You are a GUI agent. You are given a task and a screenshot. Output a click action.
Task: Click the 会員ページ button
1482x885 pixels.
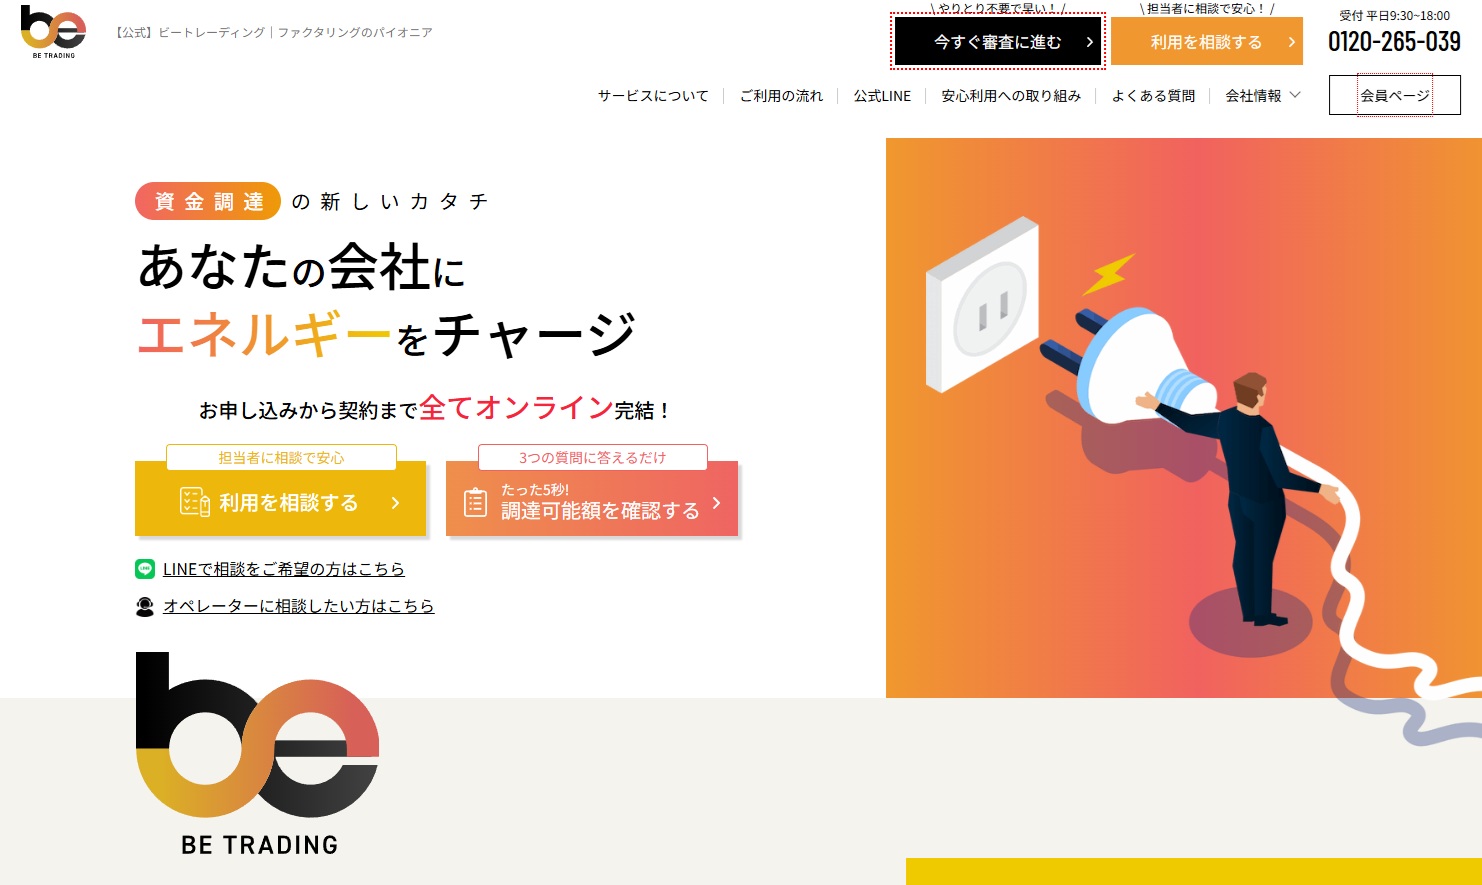pyautogui.click(x=1394, y=95)
